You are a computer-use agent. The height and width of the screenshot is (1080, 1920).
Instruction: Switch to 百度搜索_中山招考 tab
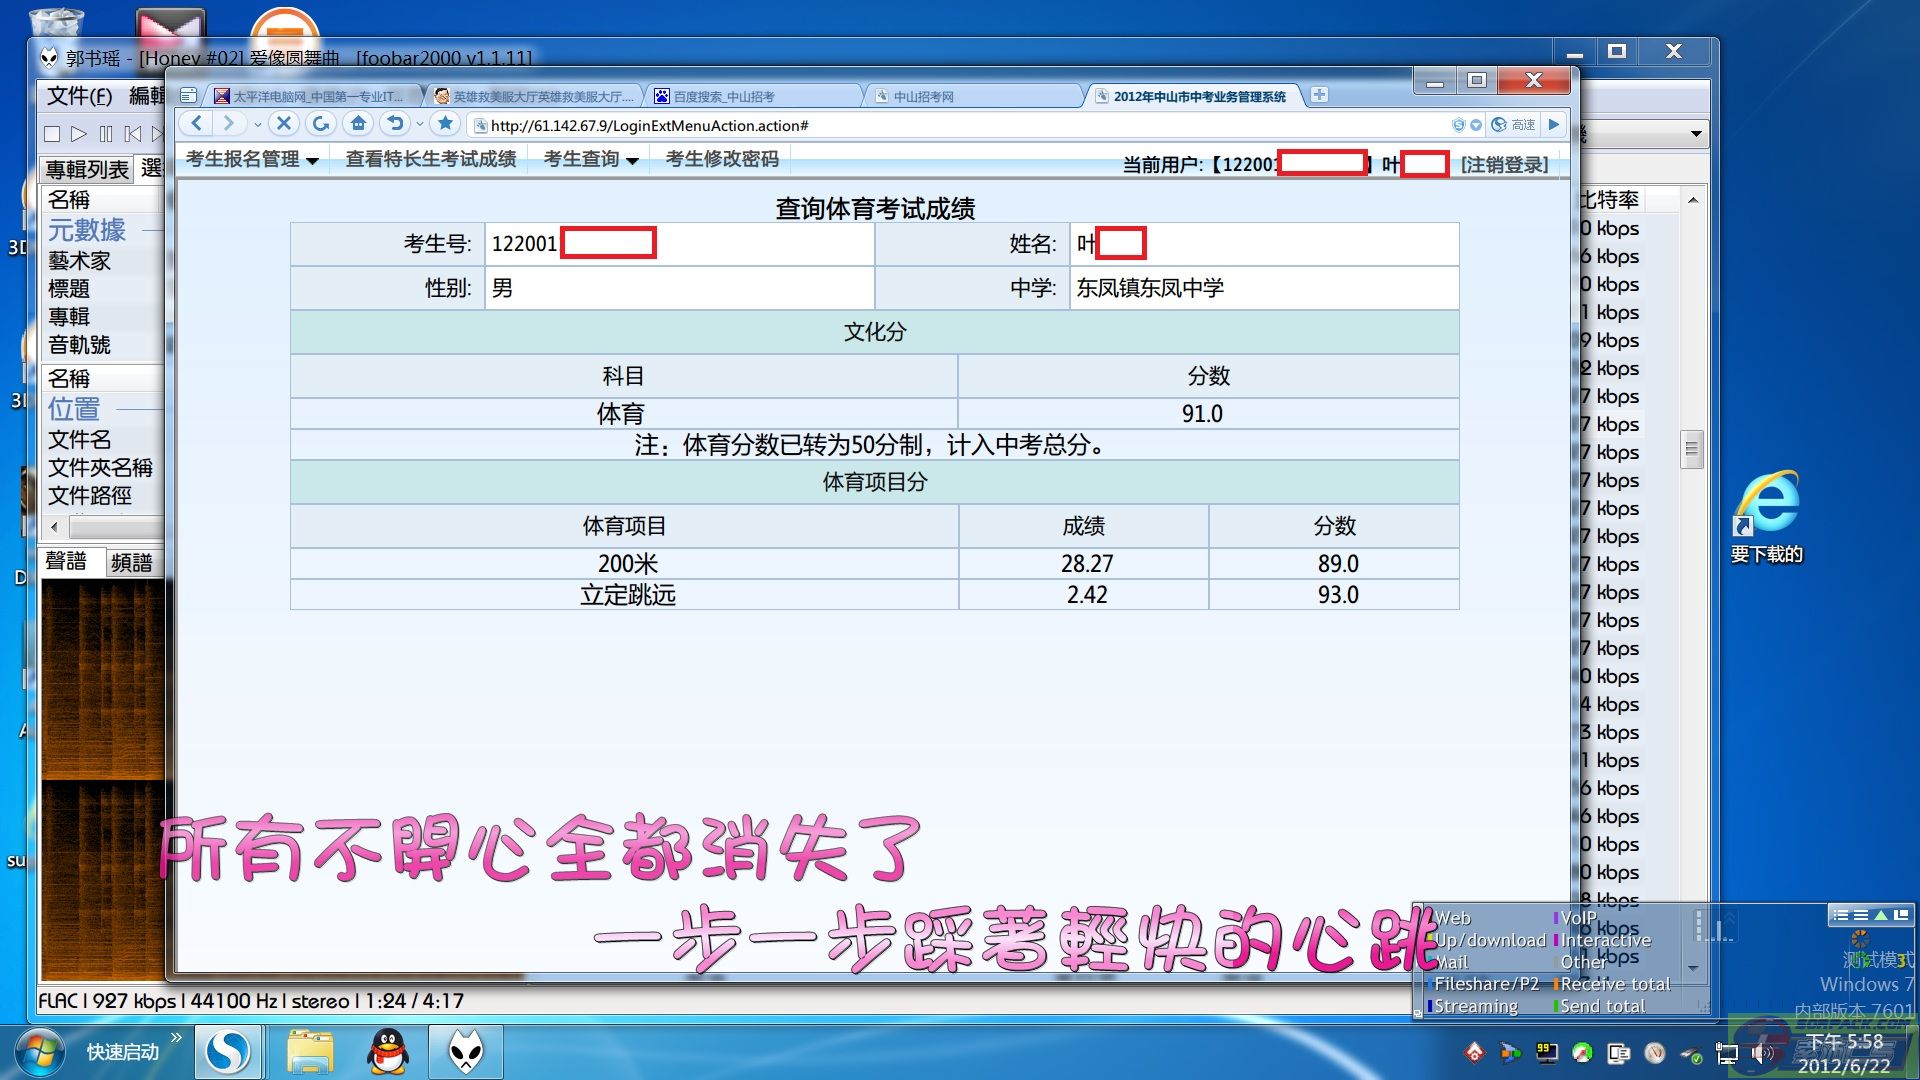723,97
